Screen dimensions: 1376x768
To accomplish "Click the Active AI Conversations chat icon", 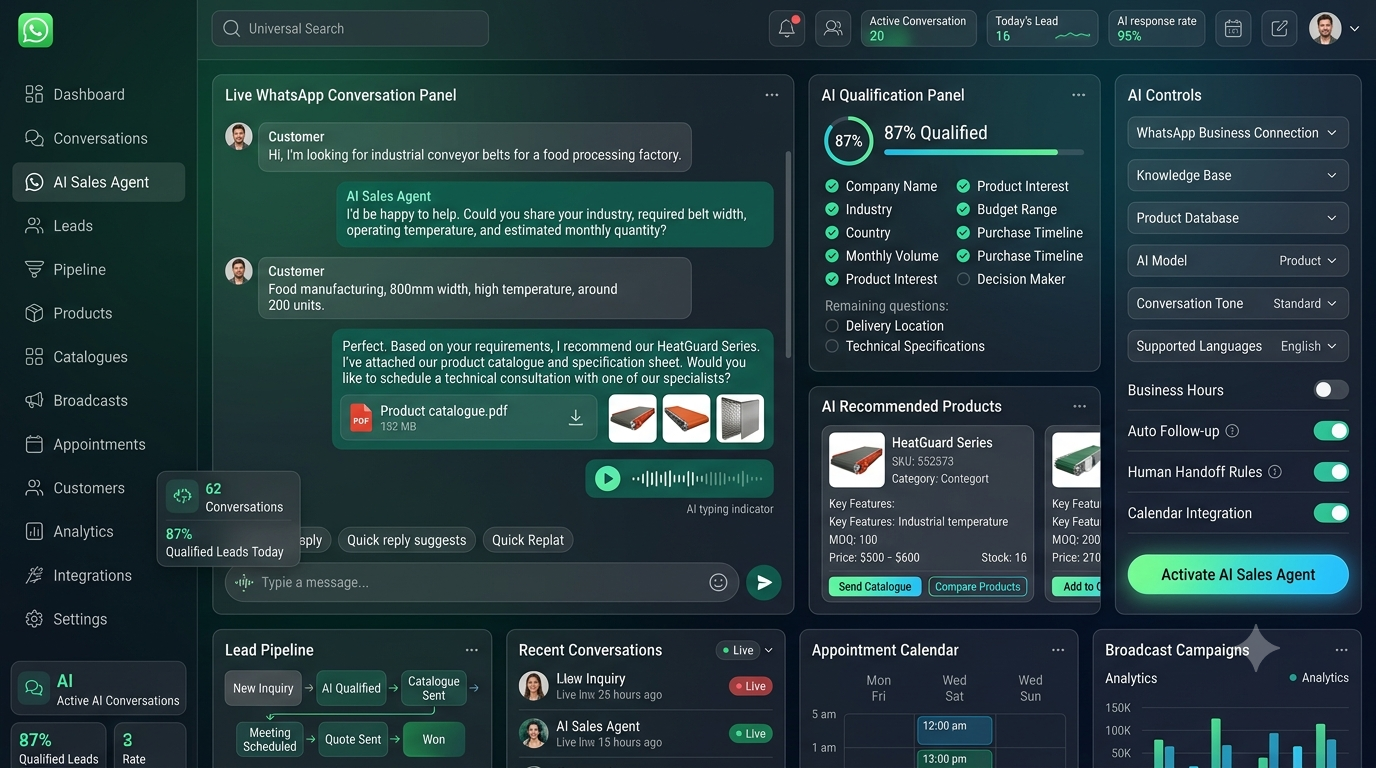I will (x=35, y=688).
